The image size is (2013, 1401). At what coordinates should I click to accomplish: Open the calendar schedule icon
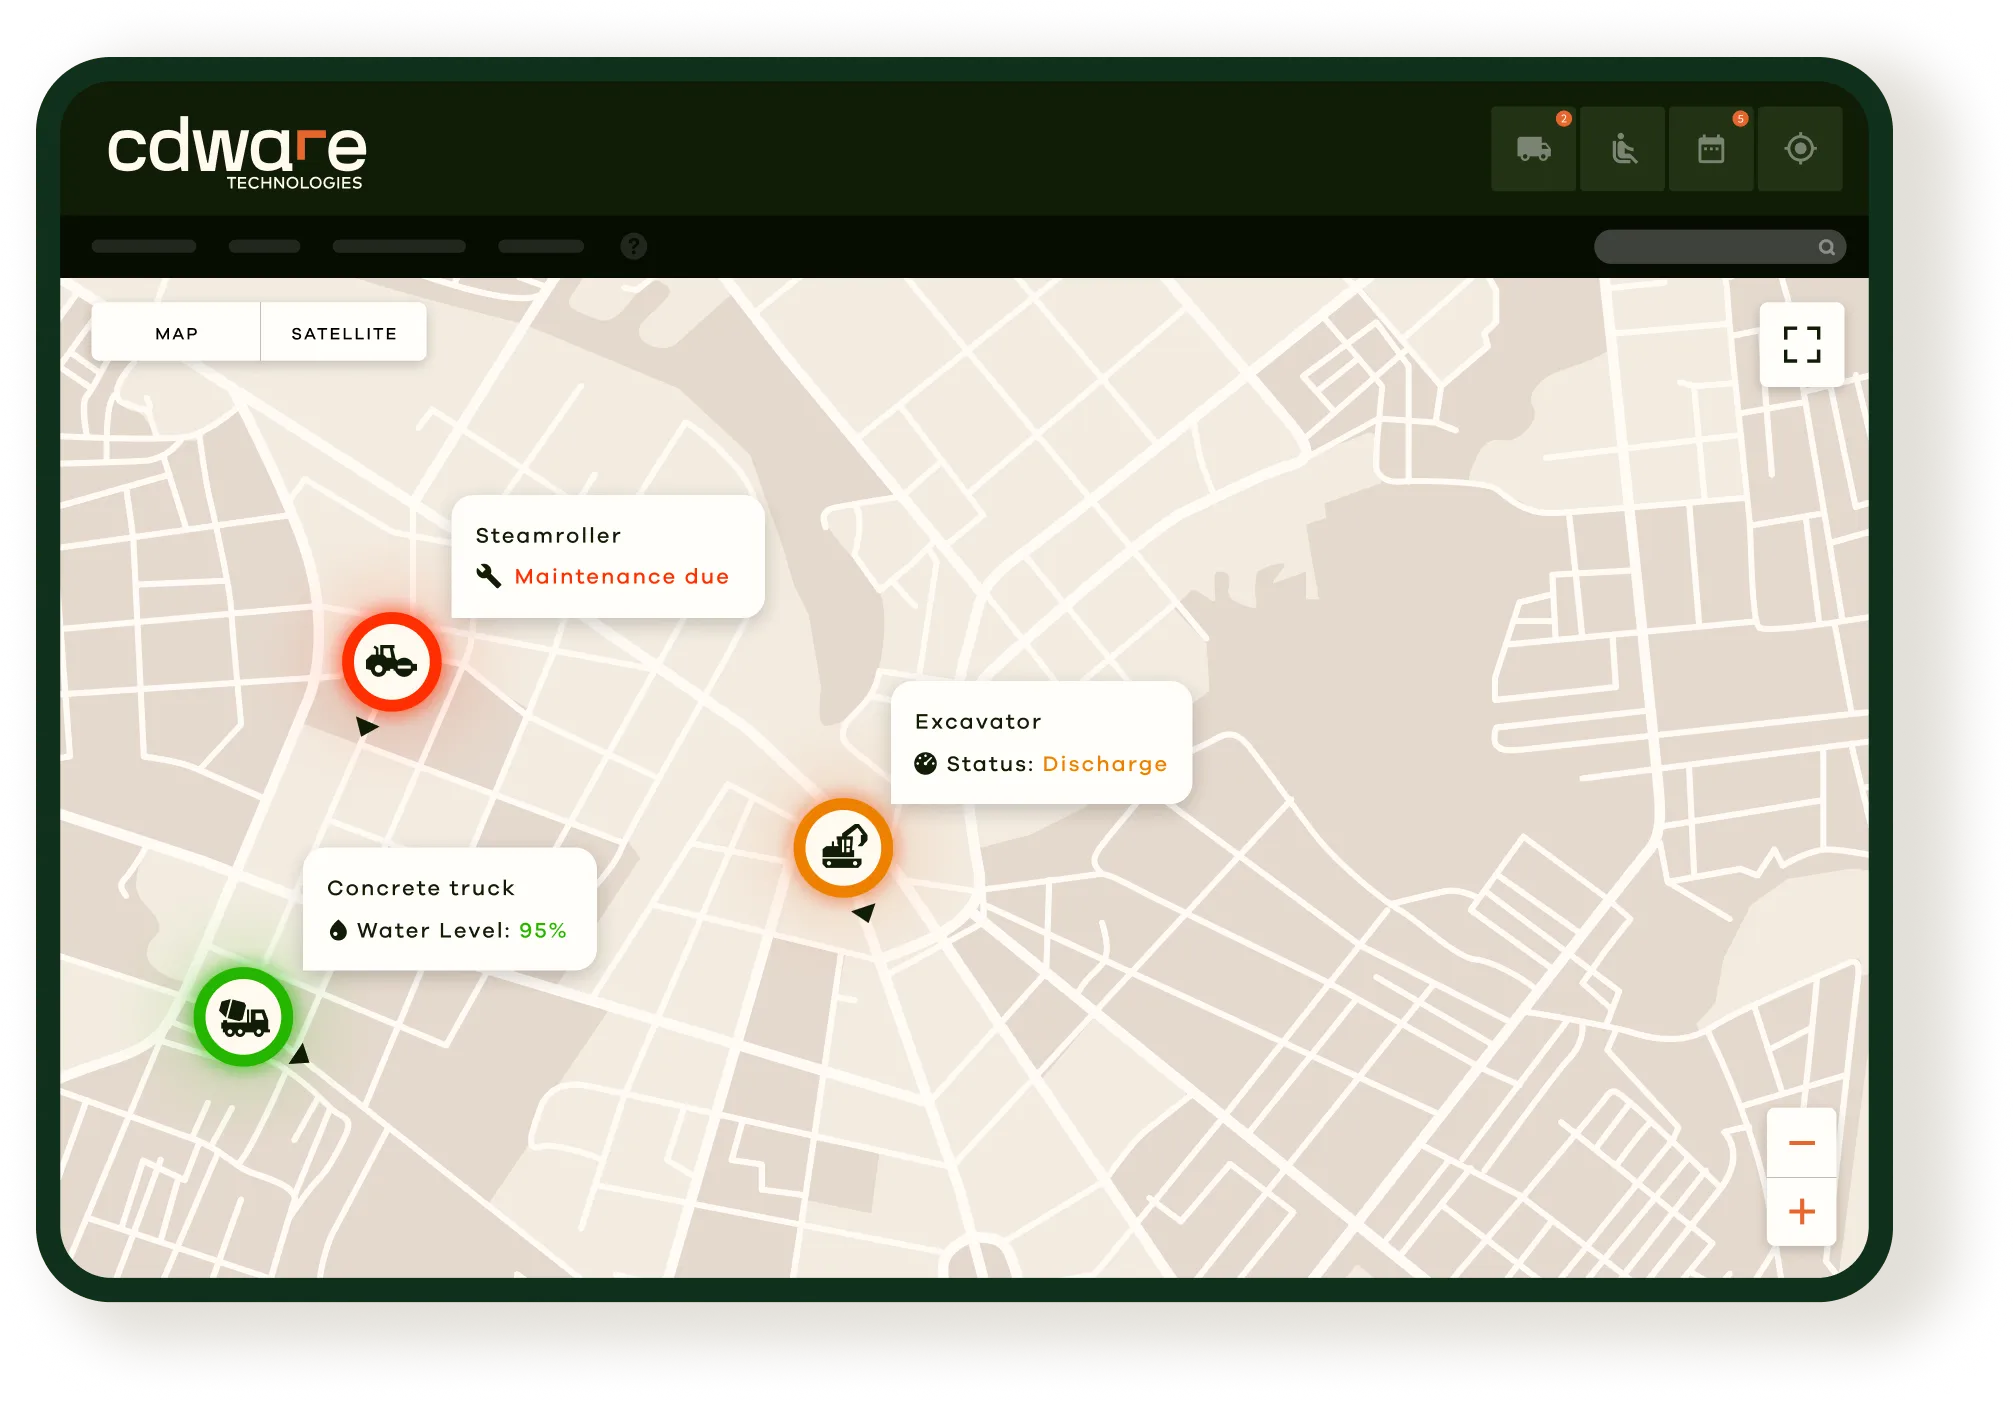tap(1711, 149)
